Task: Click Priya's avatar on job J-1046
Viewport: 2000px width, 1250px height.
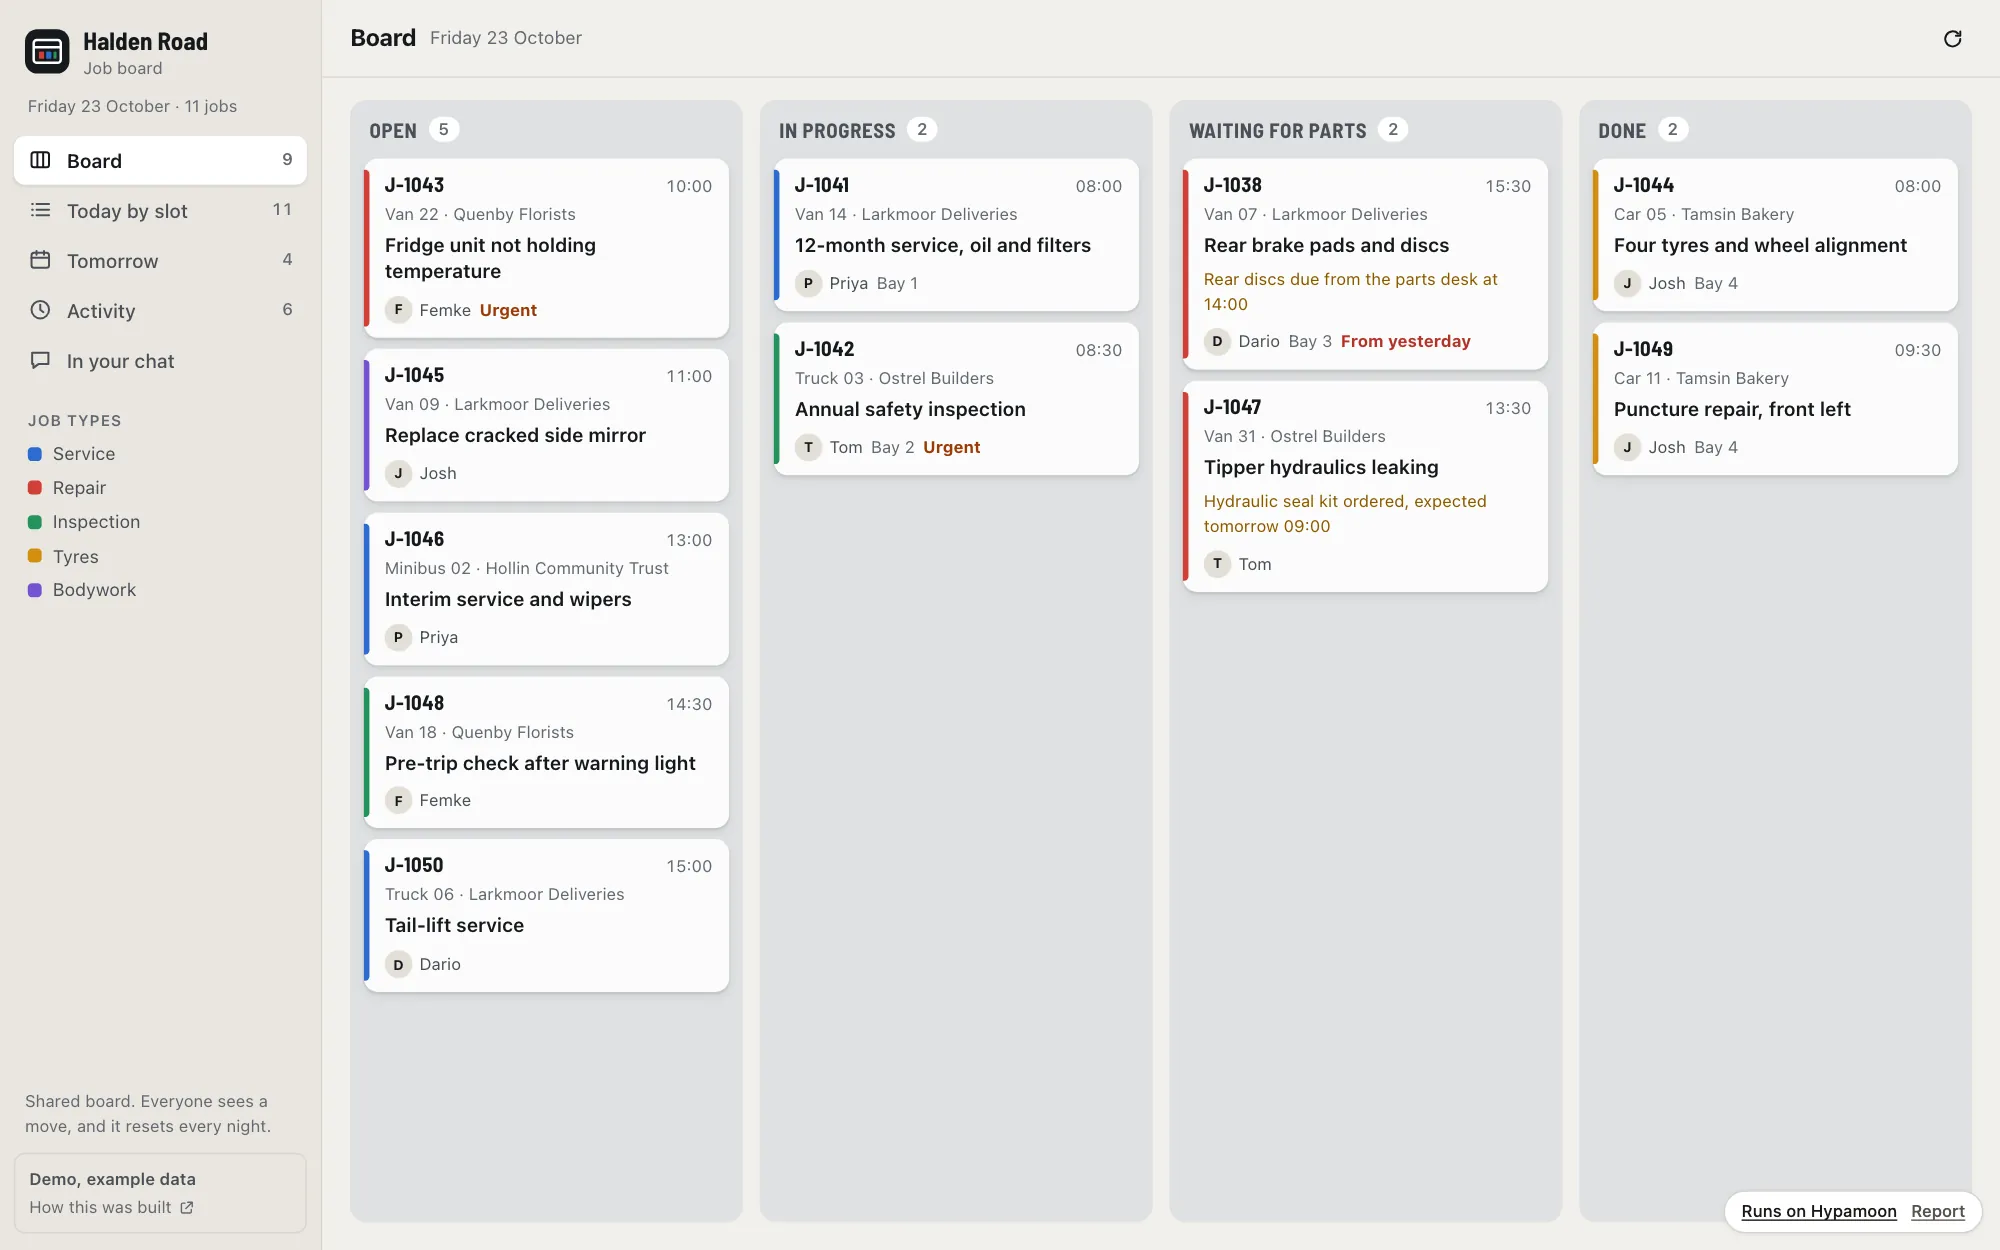Action: tap(398, 637)
